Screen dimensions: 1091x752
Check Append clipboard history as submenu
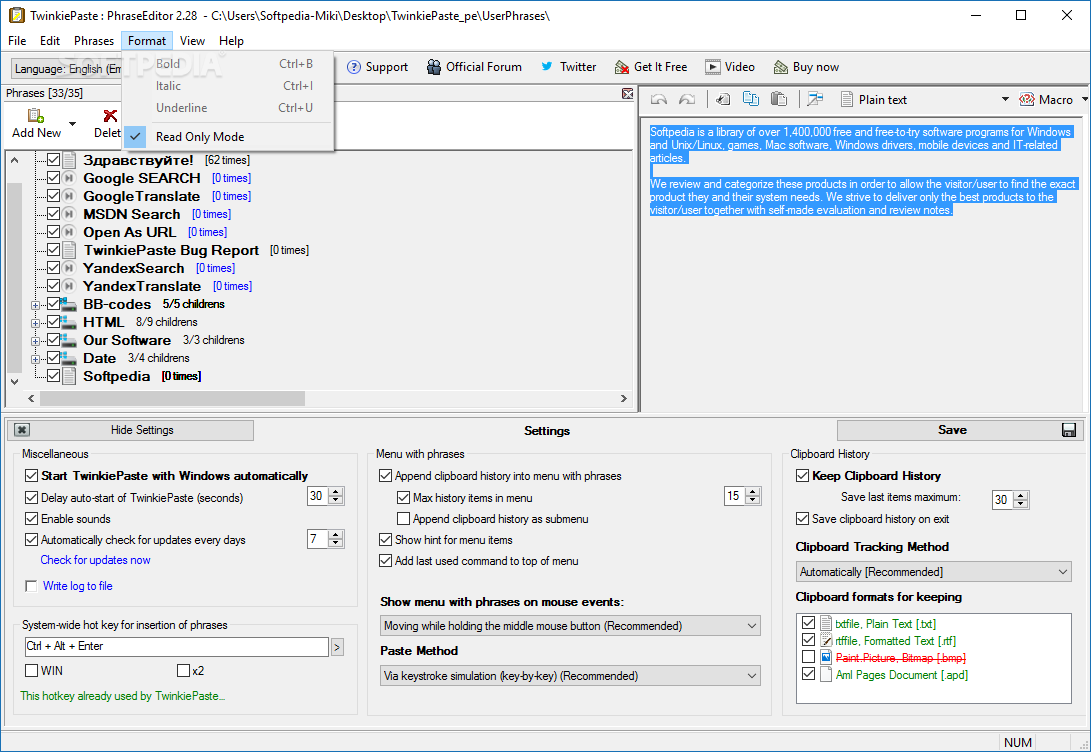coord(403,519)
